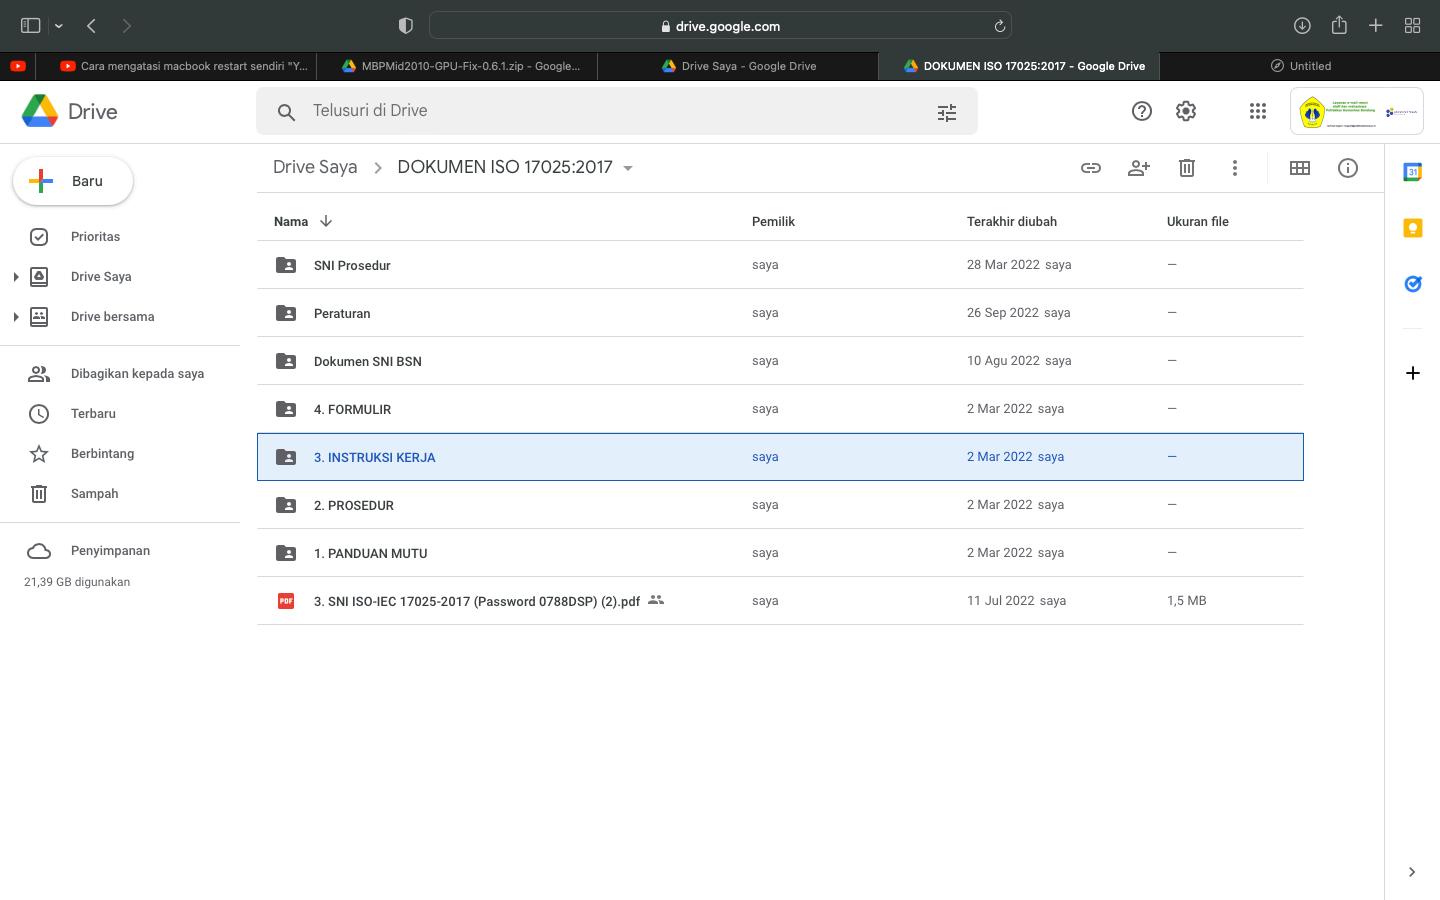1440x900 pixels.
Task: Open Google Tasks side panel
Action: (1413, 284)
